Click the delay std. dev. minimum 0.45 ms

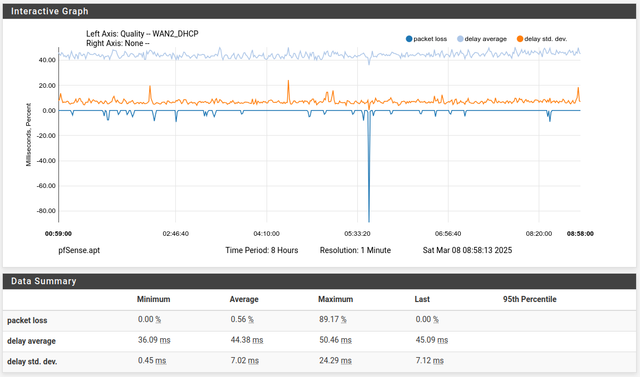pos(152,361)
